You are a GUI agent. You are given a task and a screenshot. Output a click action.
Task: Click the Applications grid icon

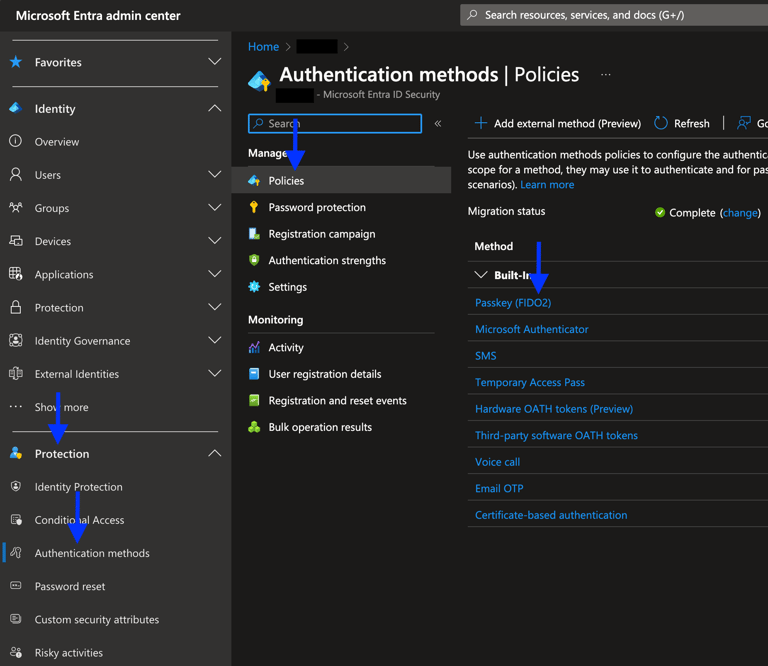16,274
